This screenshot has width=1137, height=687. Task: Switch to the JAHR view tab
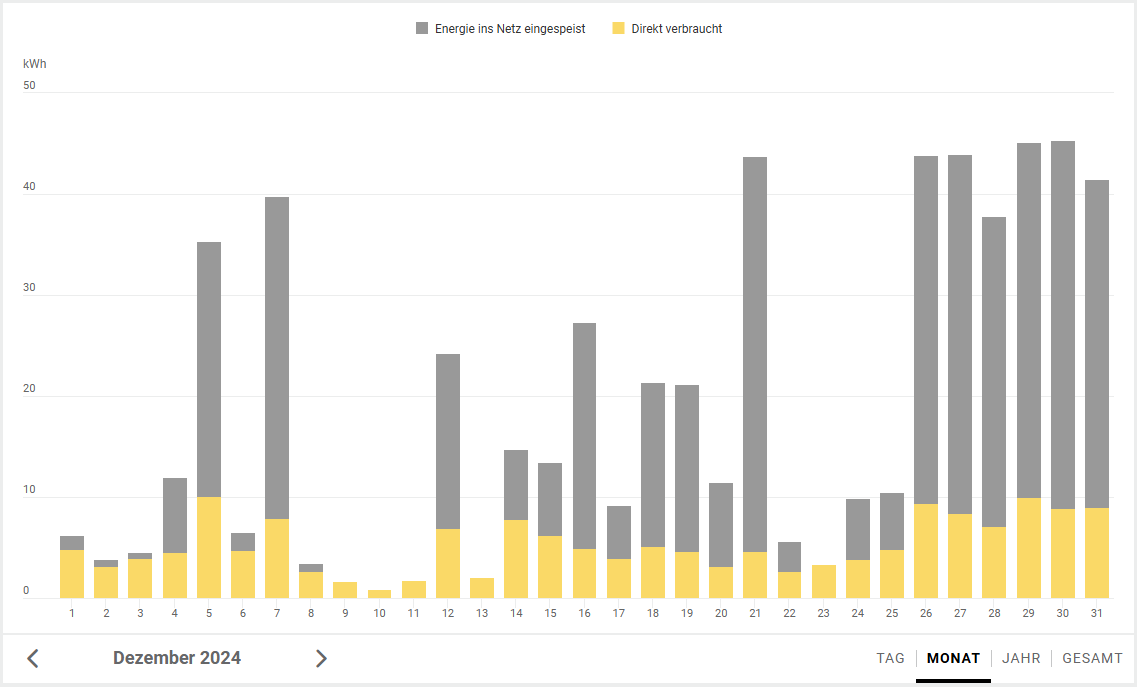[1021, 658]
